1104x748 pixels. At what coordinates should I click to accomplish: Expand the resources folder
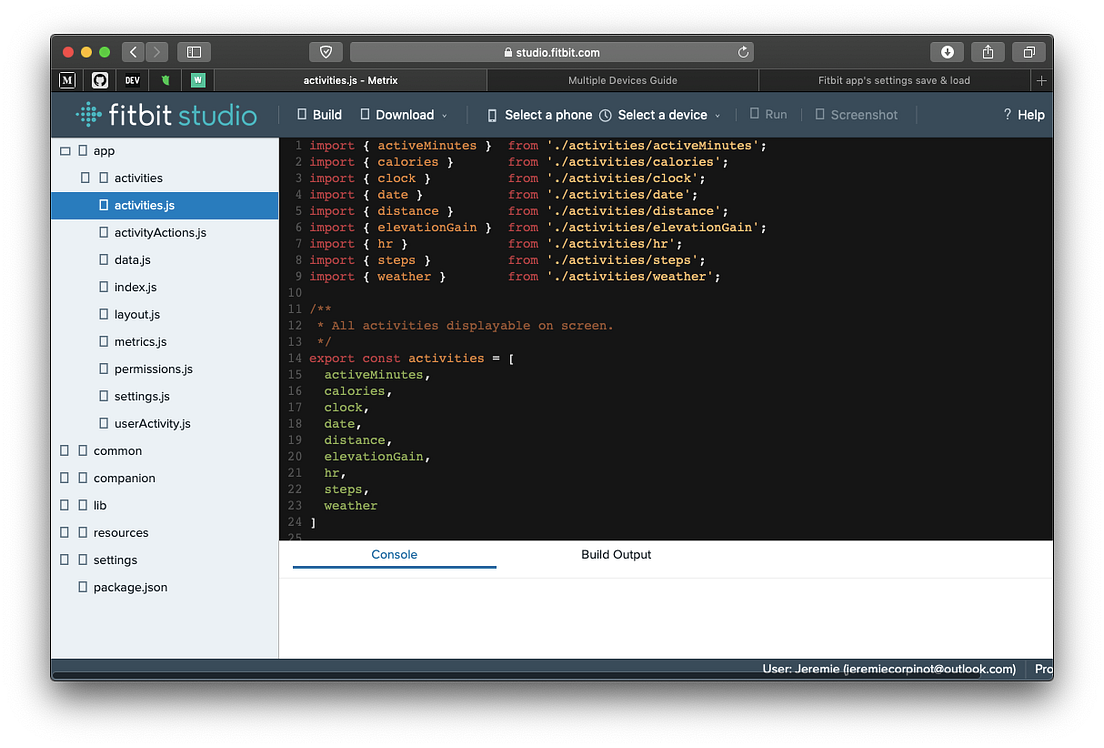pyautogui.click(x=65, y=532)
